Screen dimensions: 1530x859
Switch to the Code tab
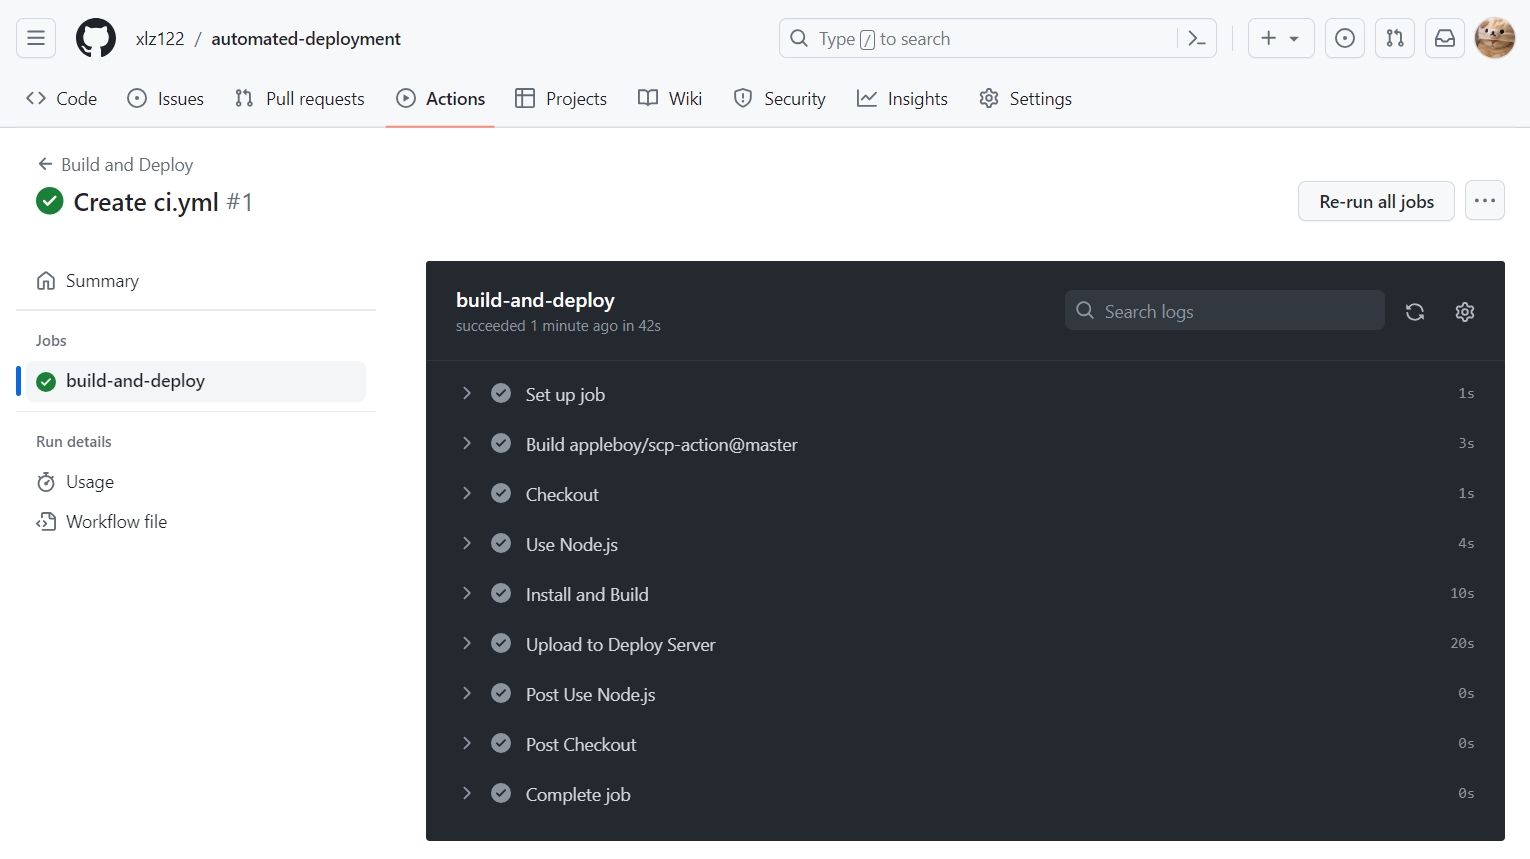62,98
